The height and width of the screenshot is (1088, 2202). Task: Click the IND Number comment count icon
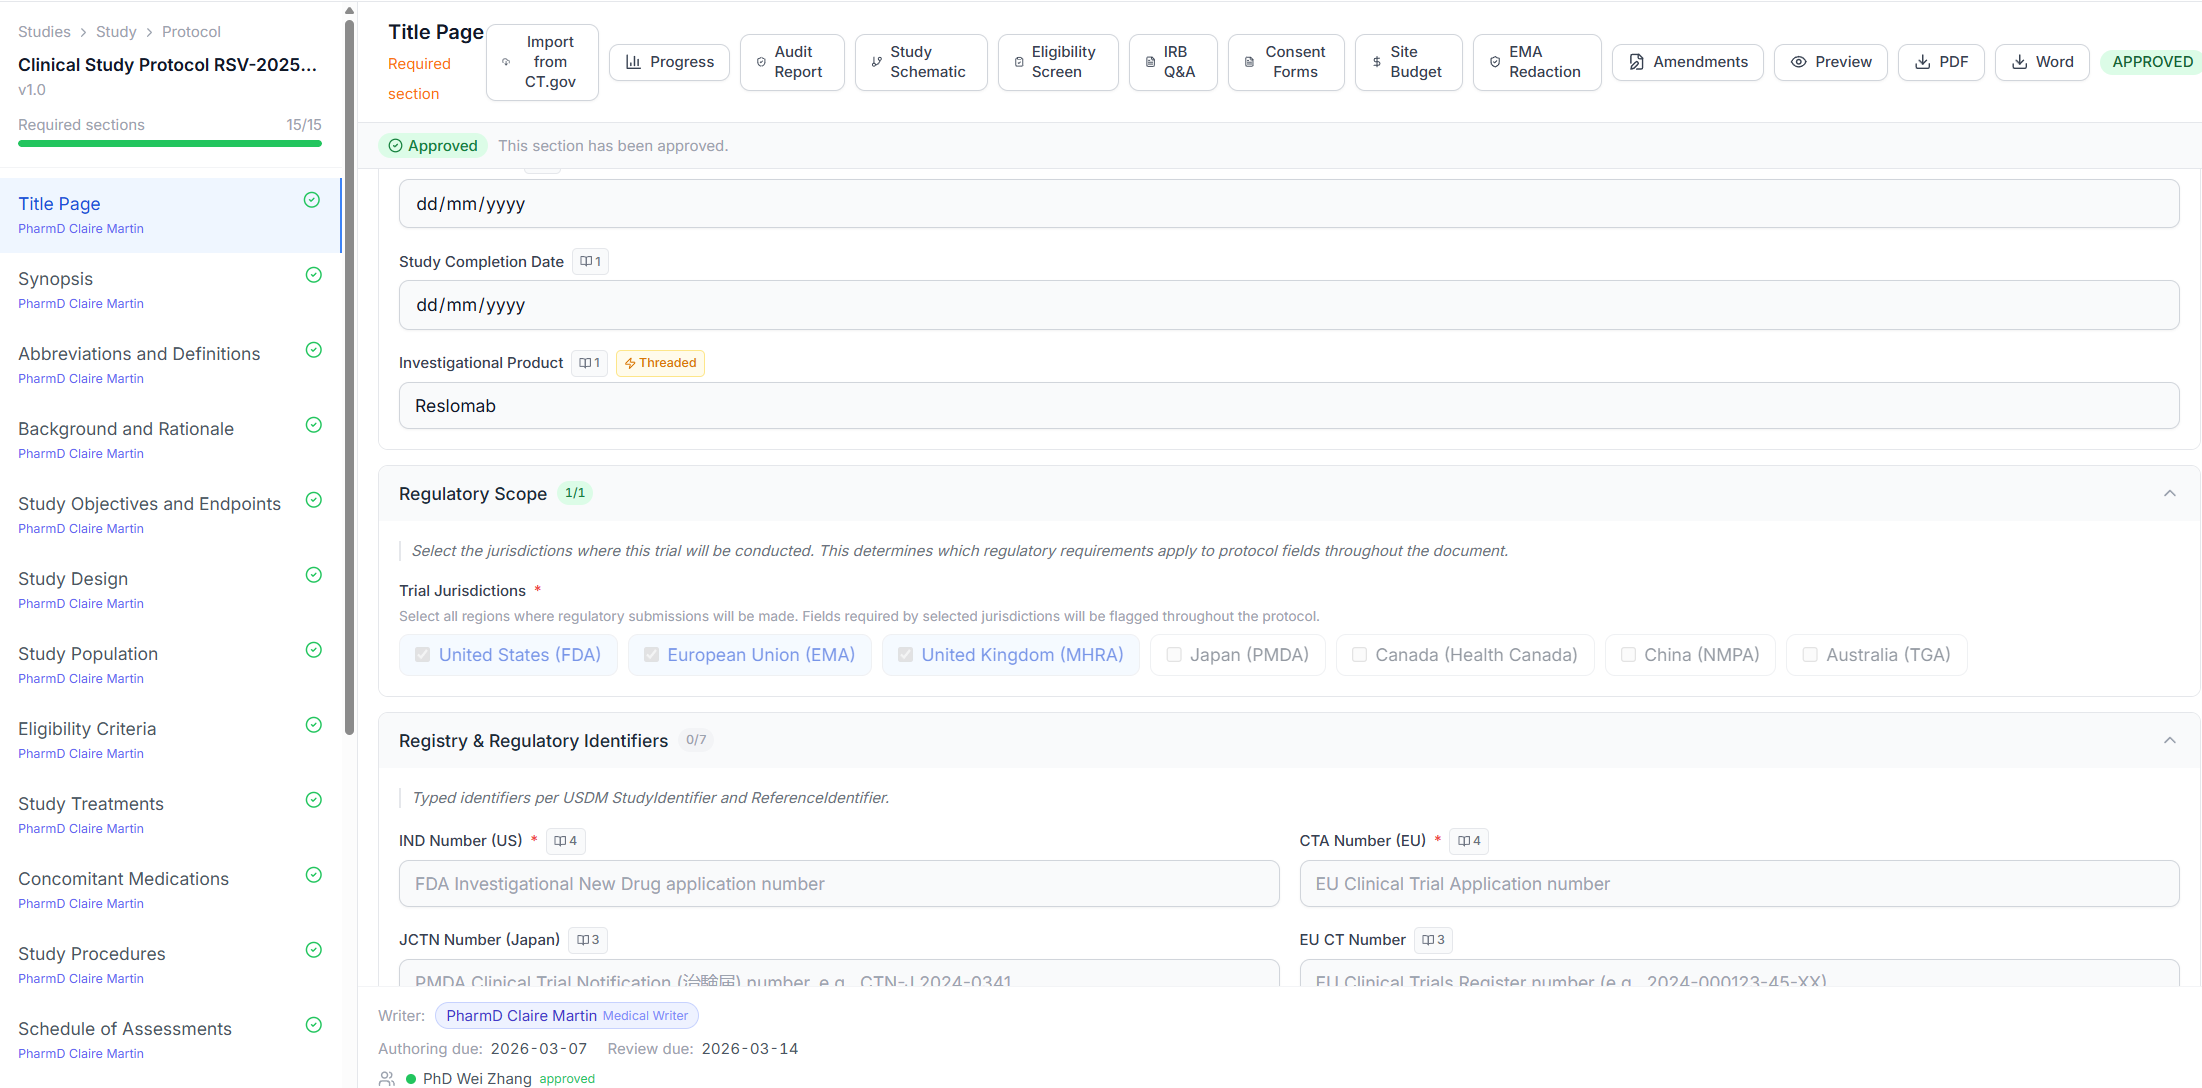(566, 841)
